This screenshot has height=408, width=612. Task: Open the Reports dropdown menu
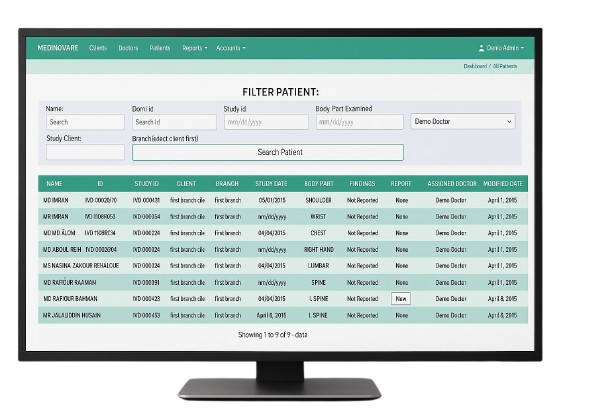pyautogui.click(x=195, y=48)
